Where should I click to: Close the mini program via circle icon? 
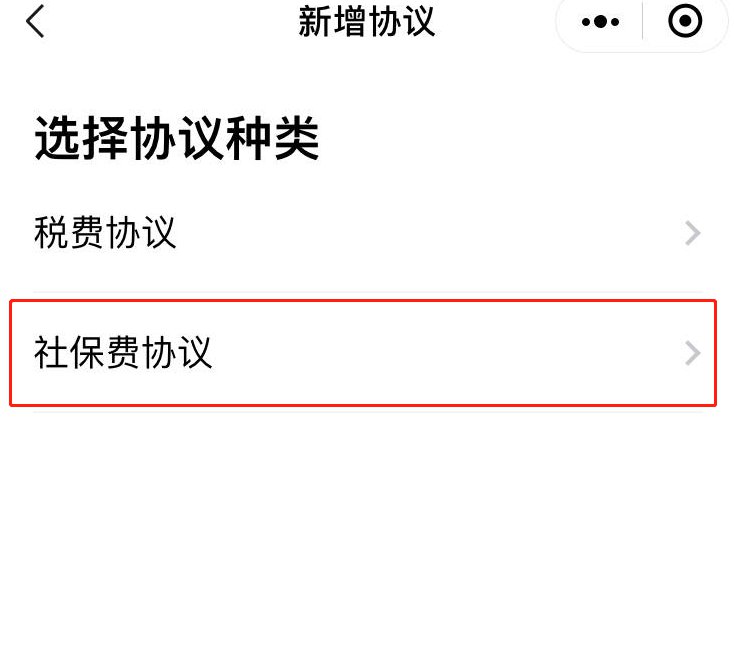685,21
